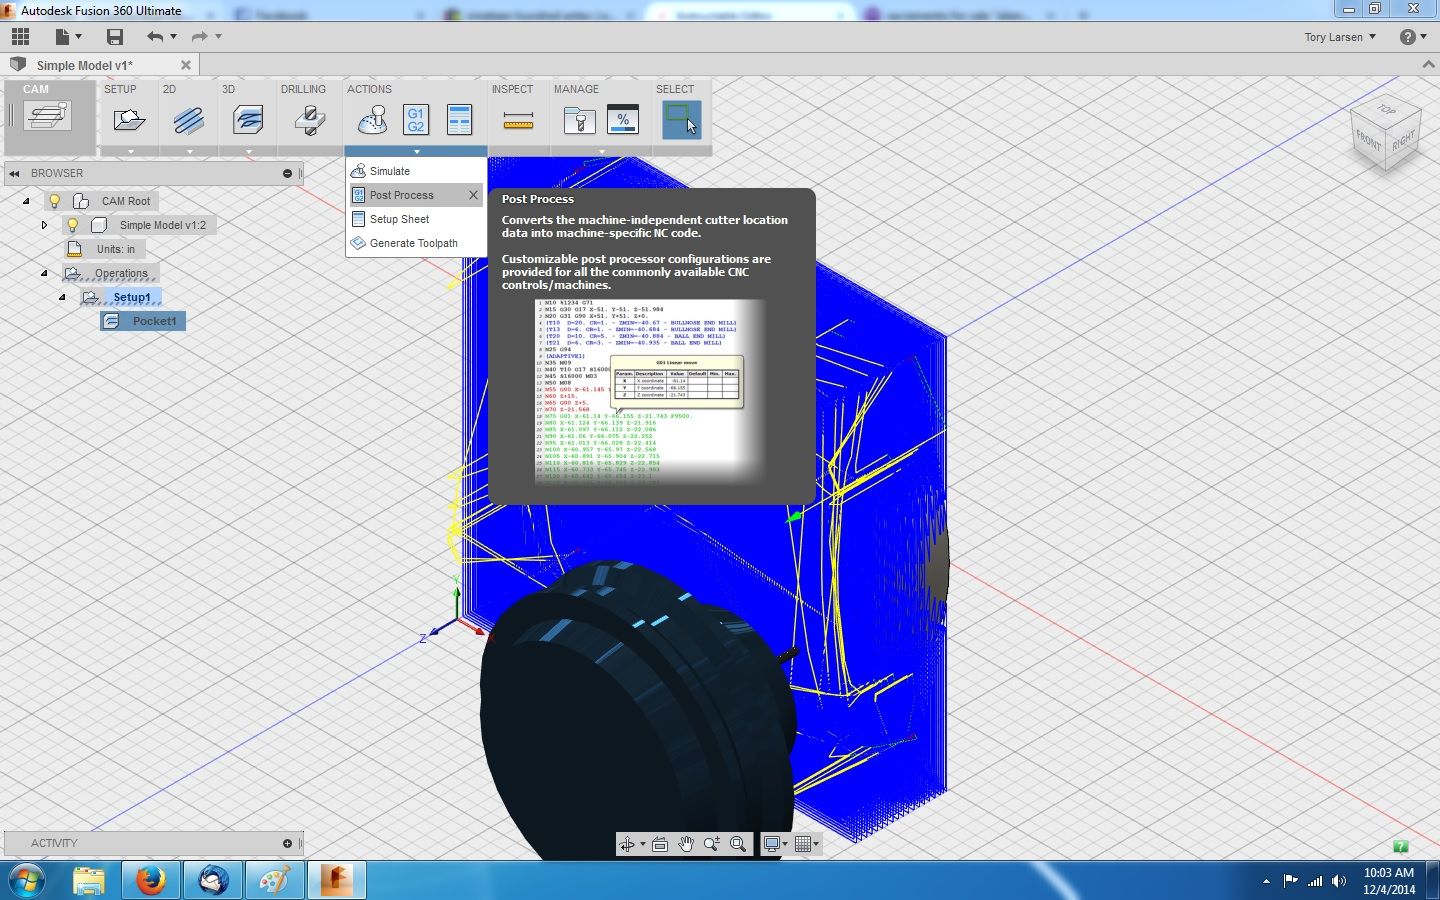This screenshot has width=1440, height=900.
Task: Toggle the Simple Model v1:2 light bulb
Action: tap(72, 225)
